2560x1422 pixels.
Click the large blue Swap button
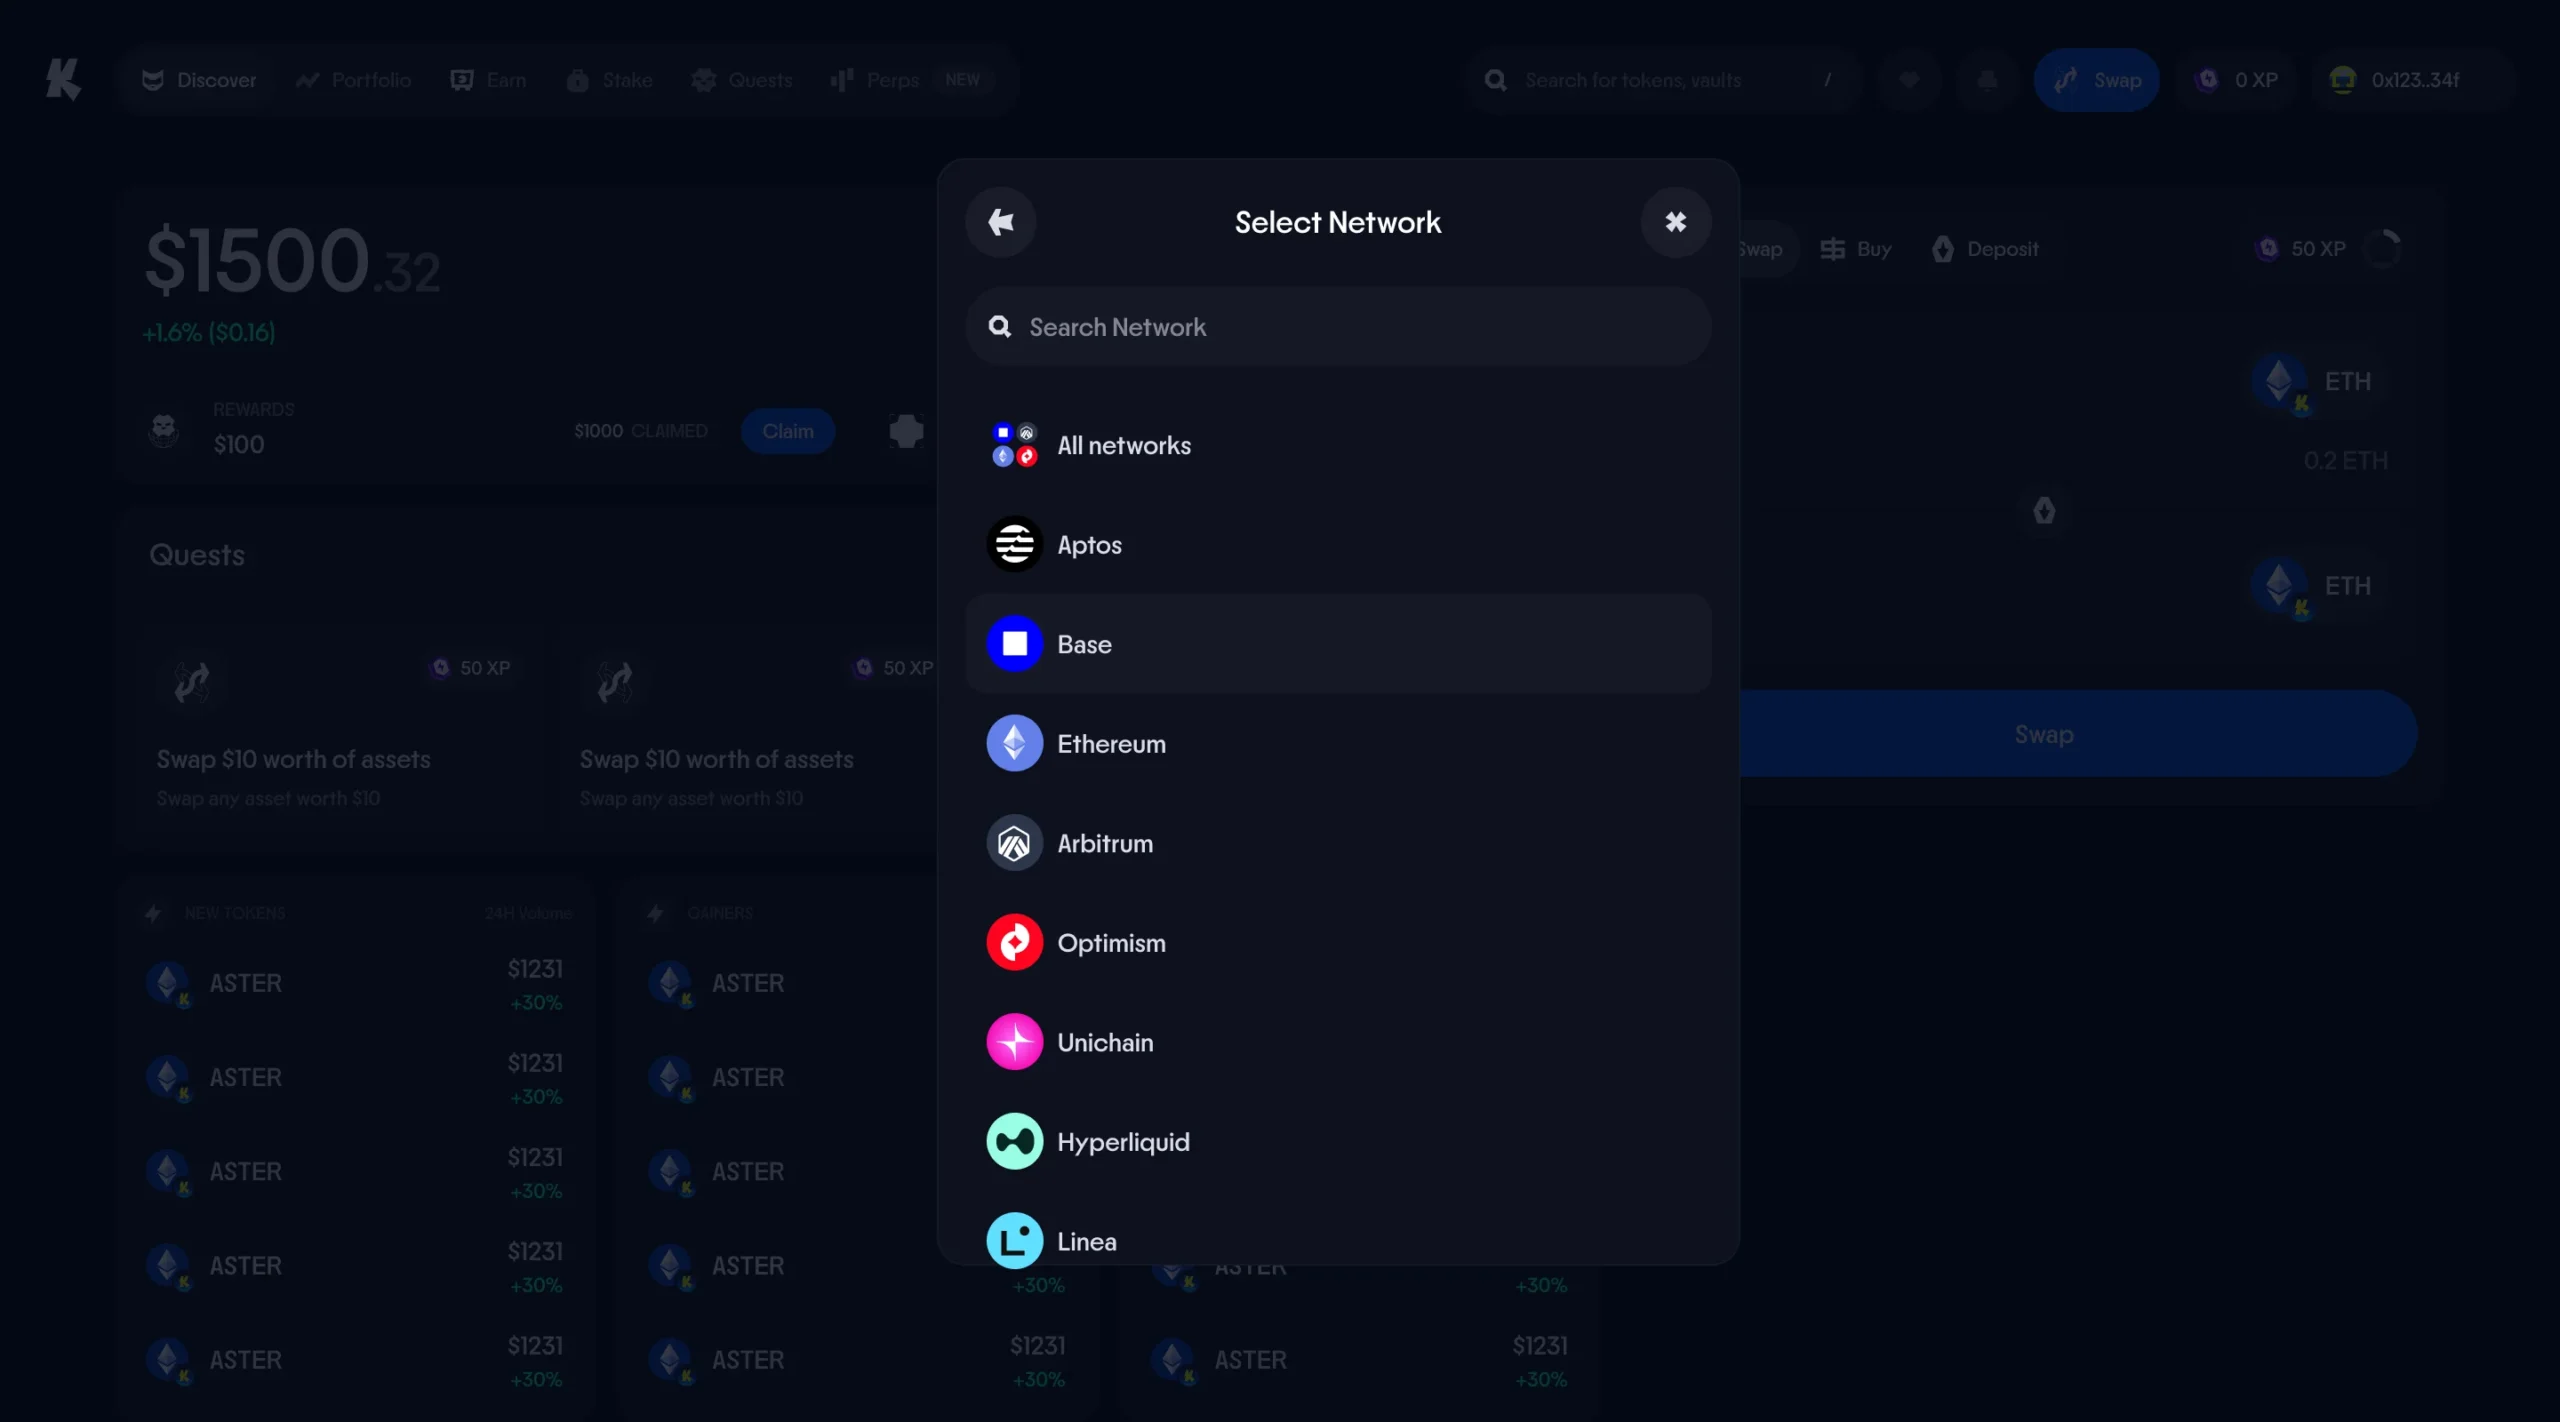[x=2044, y=734]
